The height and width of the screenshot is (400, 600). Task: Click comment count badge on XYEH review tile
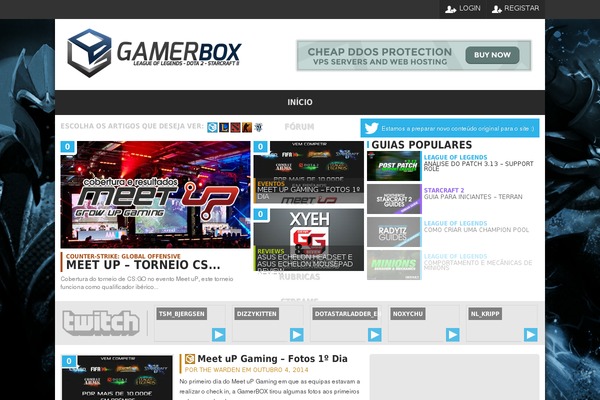(261, 214)
